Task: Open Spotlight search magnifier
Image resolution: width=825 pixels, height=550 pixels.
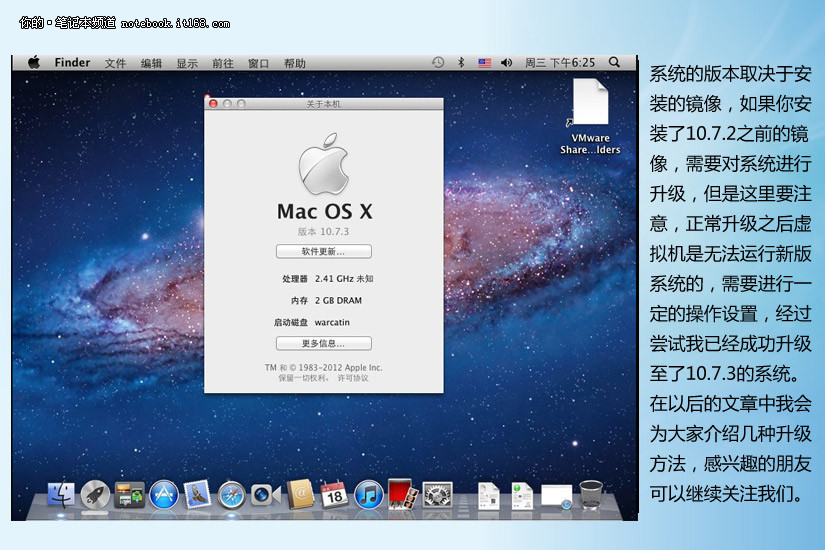Action: pos(614,62)
